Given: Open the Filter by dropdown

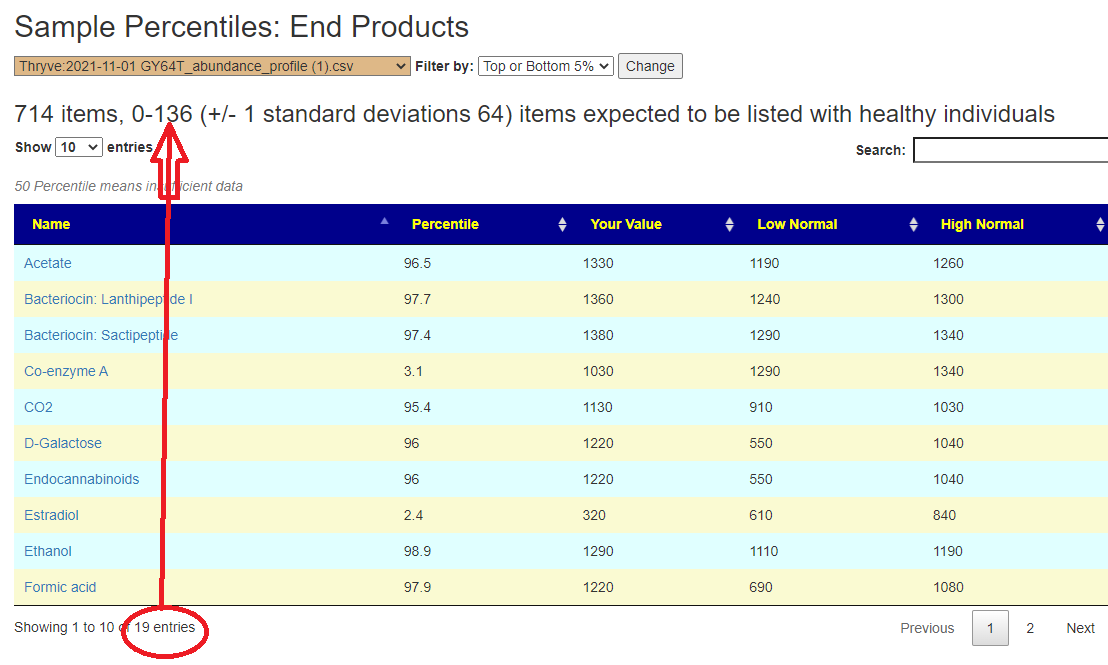Looking at the screenshot, I should (x=546, y=66).
